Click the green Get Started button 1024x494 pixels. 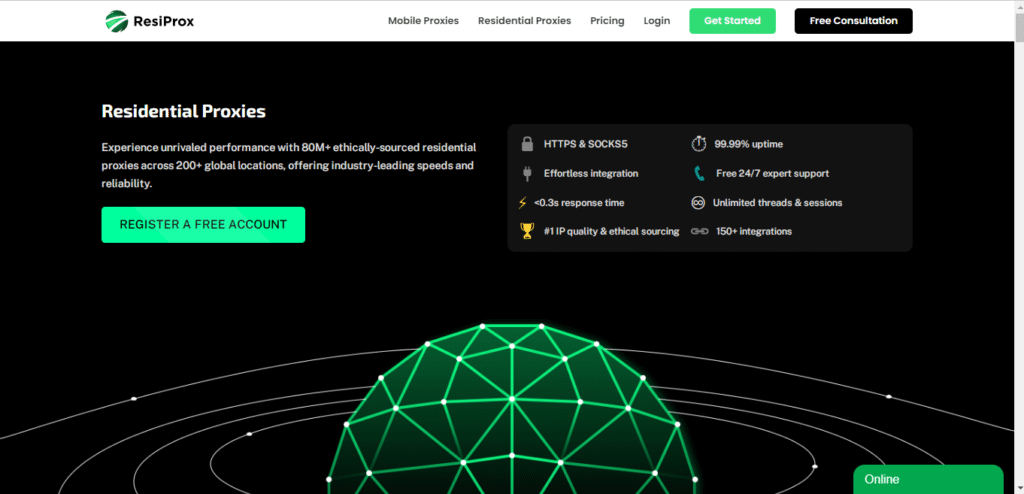point(732,21)
